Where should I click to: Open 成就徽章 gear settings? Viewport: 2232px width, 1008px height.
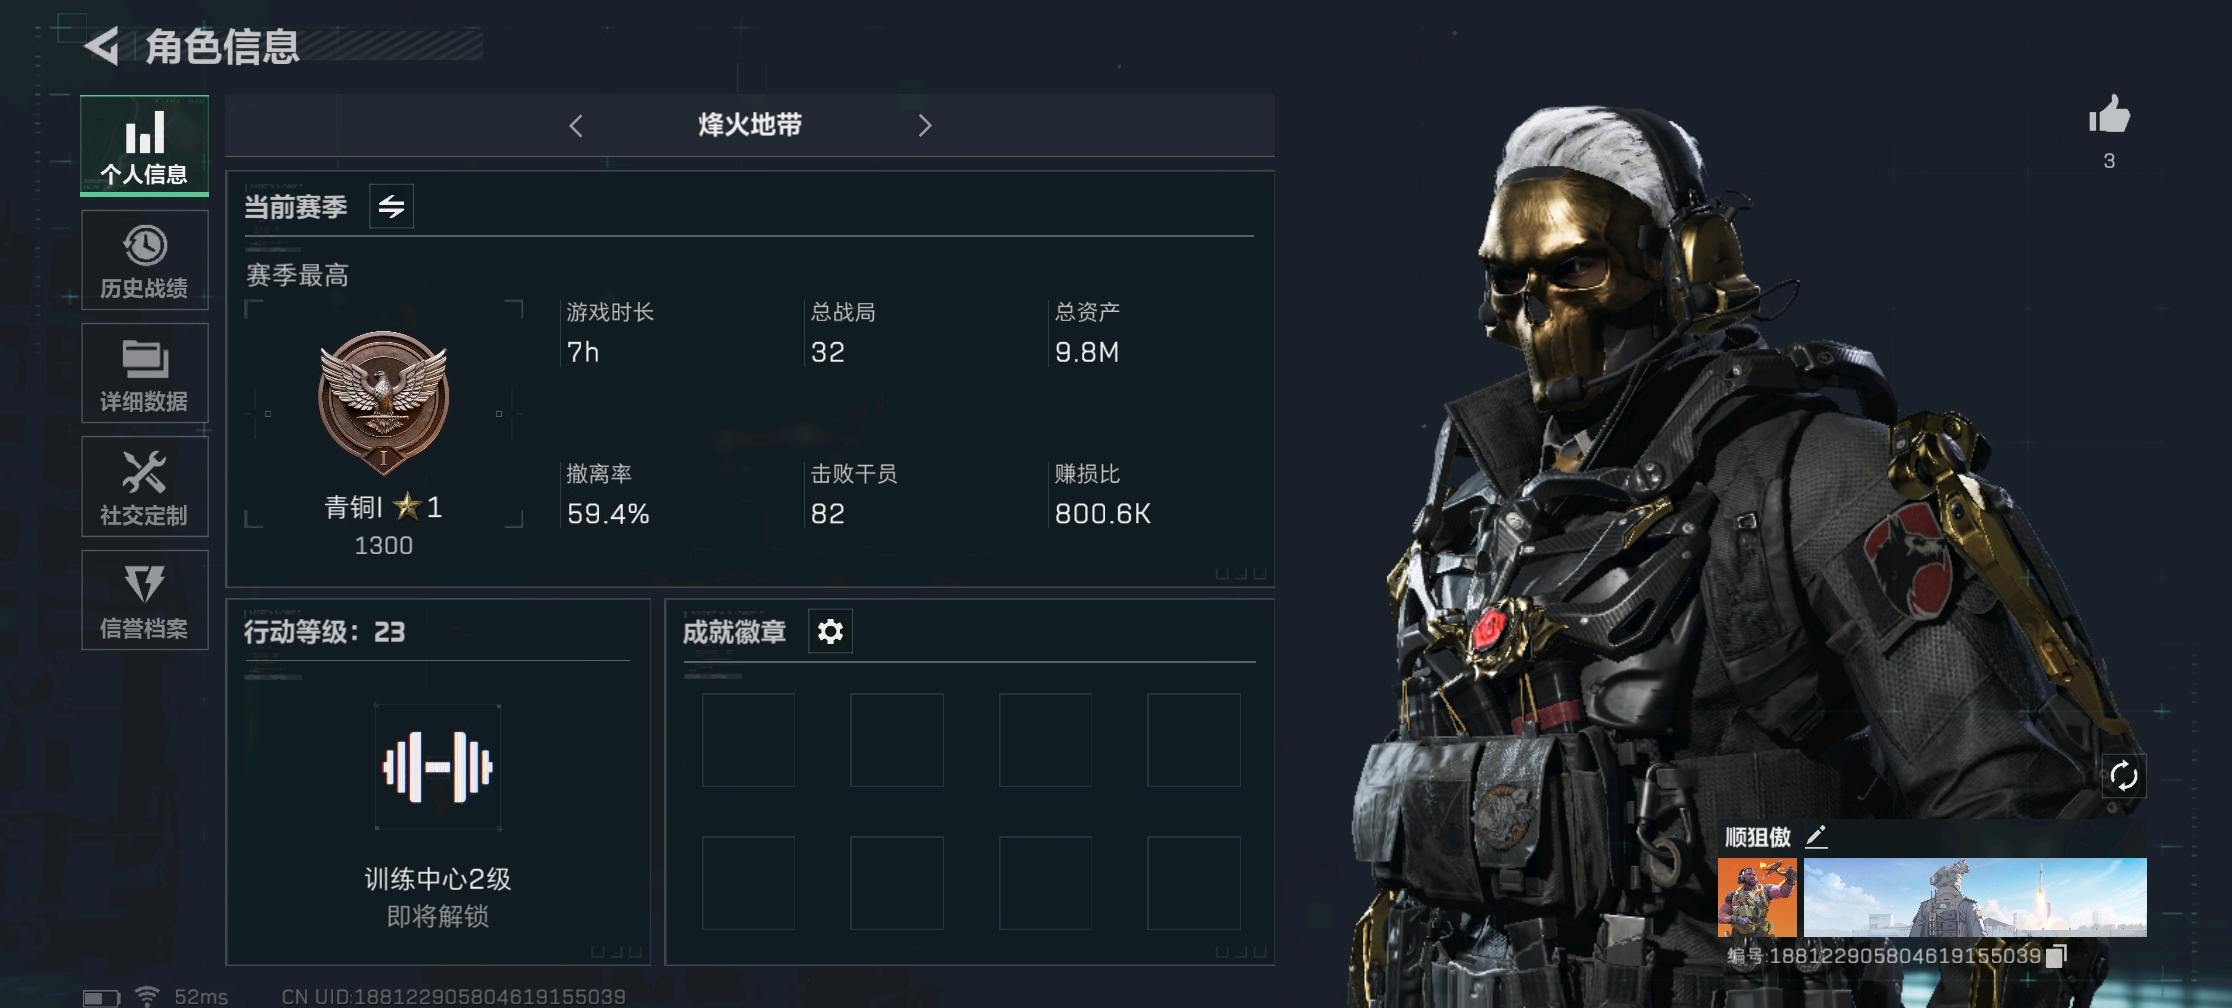tap(830, 631)
